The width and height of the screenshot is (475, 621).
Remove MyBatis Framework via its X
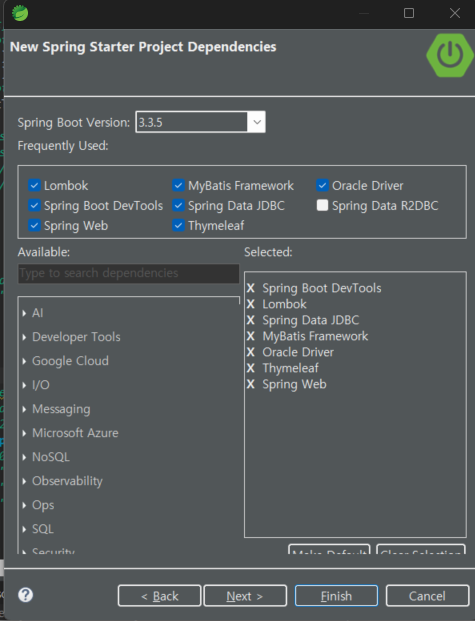[x=251, y=336]
